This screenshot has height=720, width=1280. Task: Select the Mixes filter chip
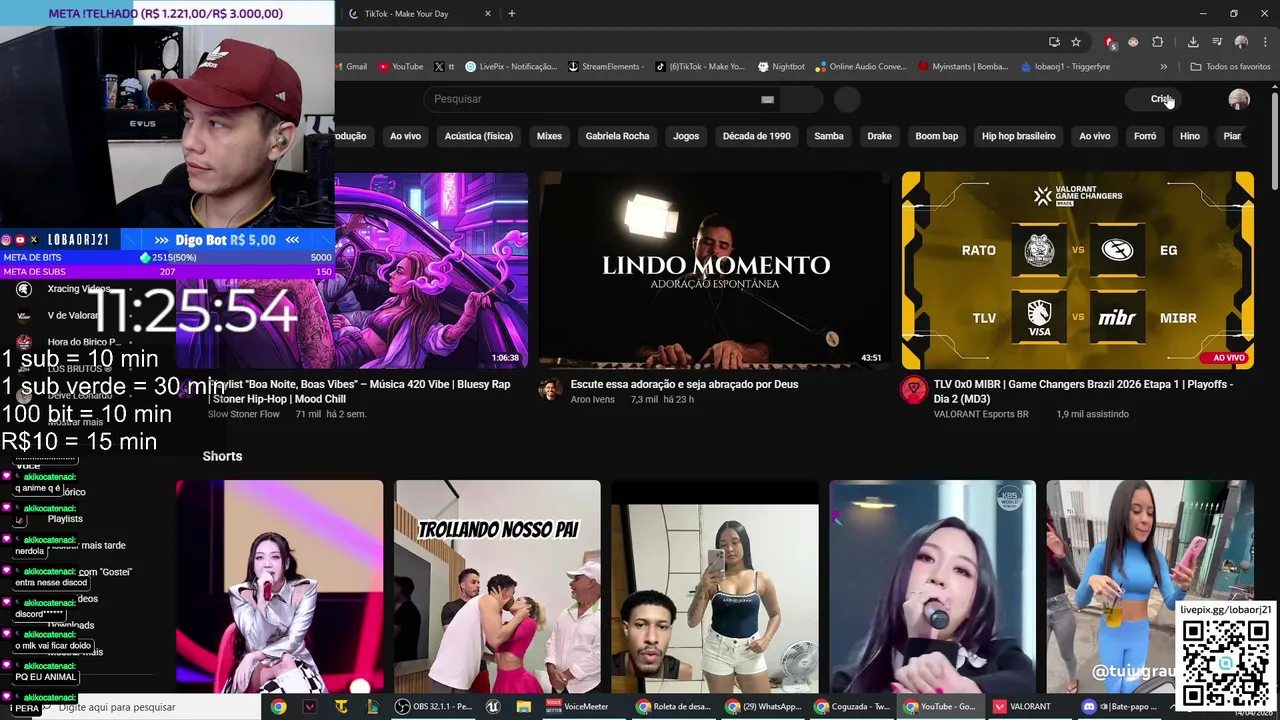tap(549, 136)
